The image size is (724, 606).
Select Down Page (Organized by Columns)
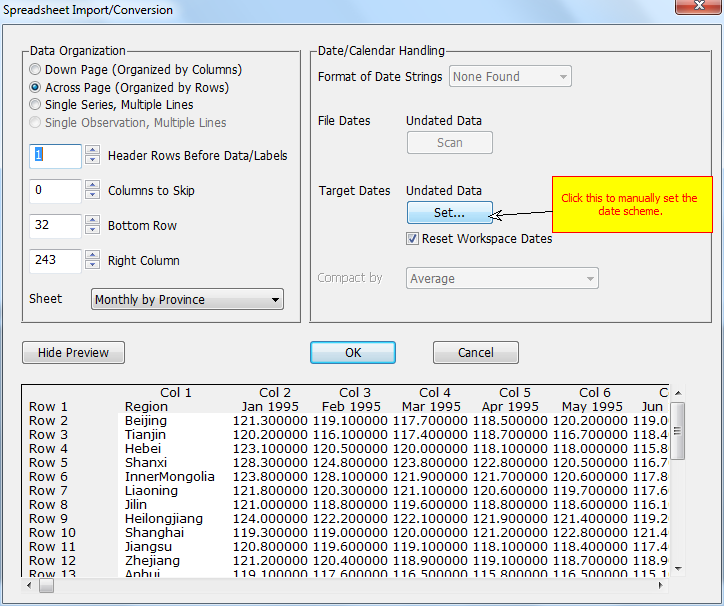click(36, 70)
